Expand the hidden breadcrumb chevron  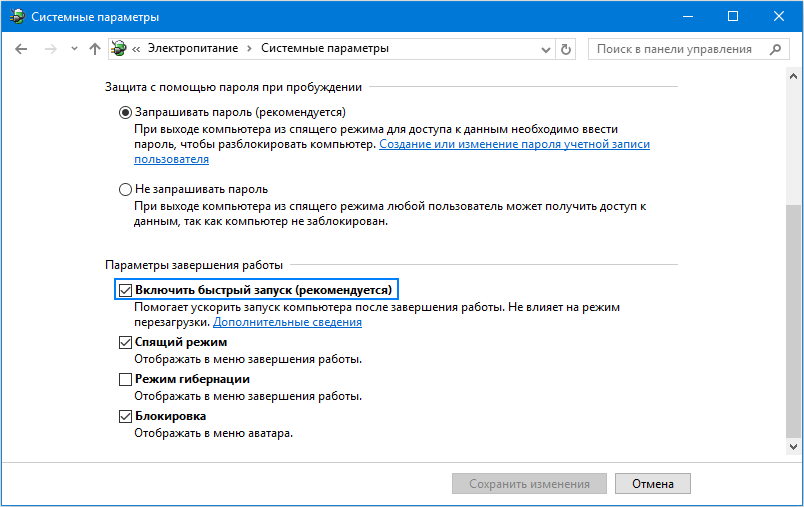pos(139,49)
